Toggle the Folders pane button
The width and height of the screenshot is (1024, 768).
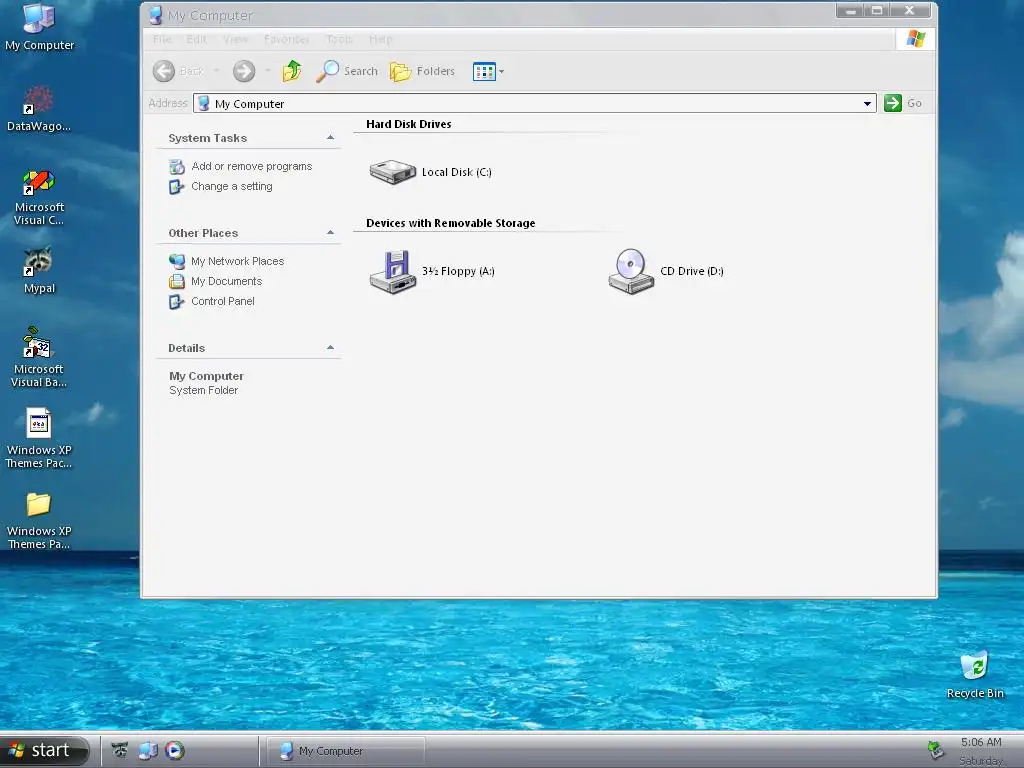tap(423, 71)
